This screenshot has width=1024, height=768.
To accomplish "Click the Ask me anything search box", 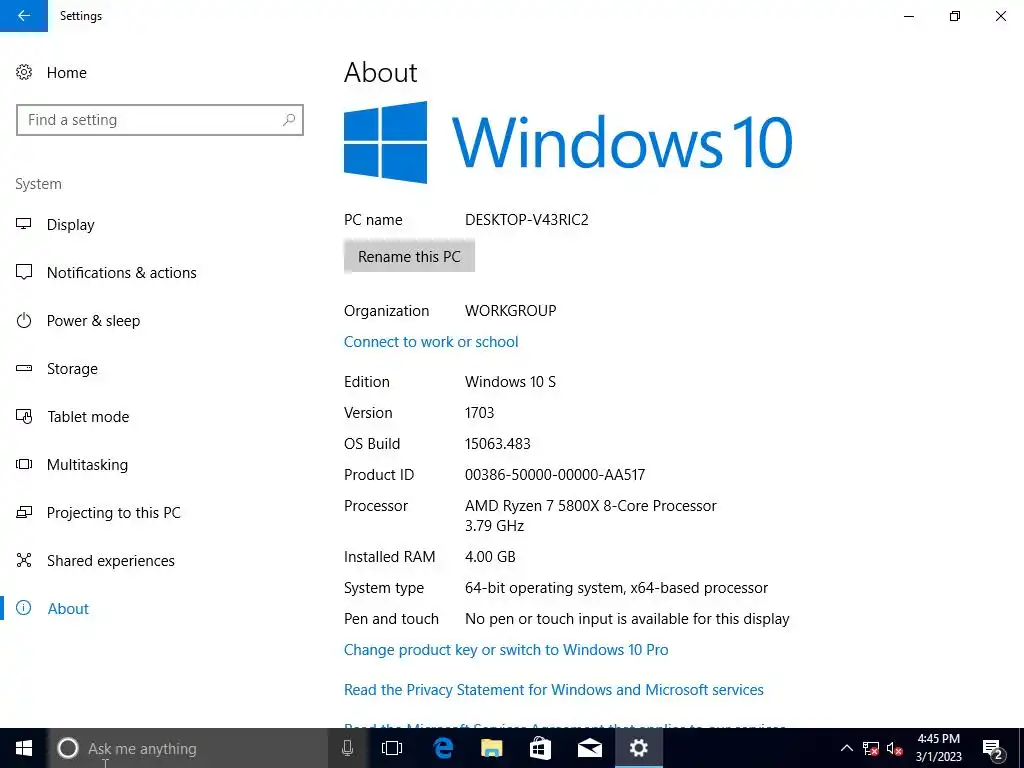I will (x=189, y=748).
